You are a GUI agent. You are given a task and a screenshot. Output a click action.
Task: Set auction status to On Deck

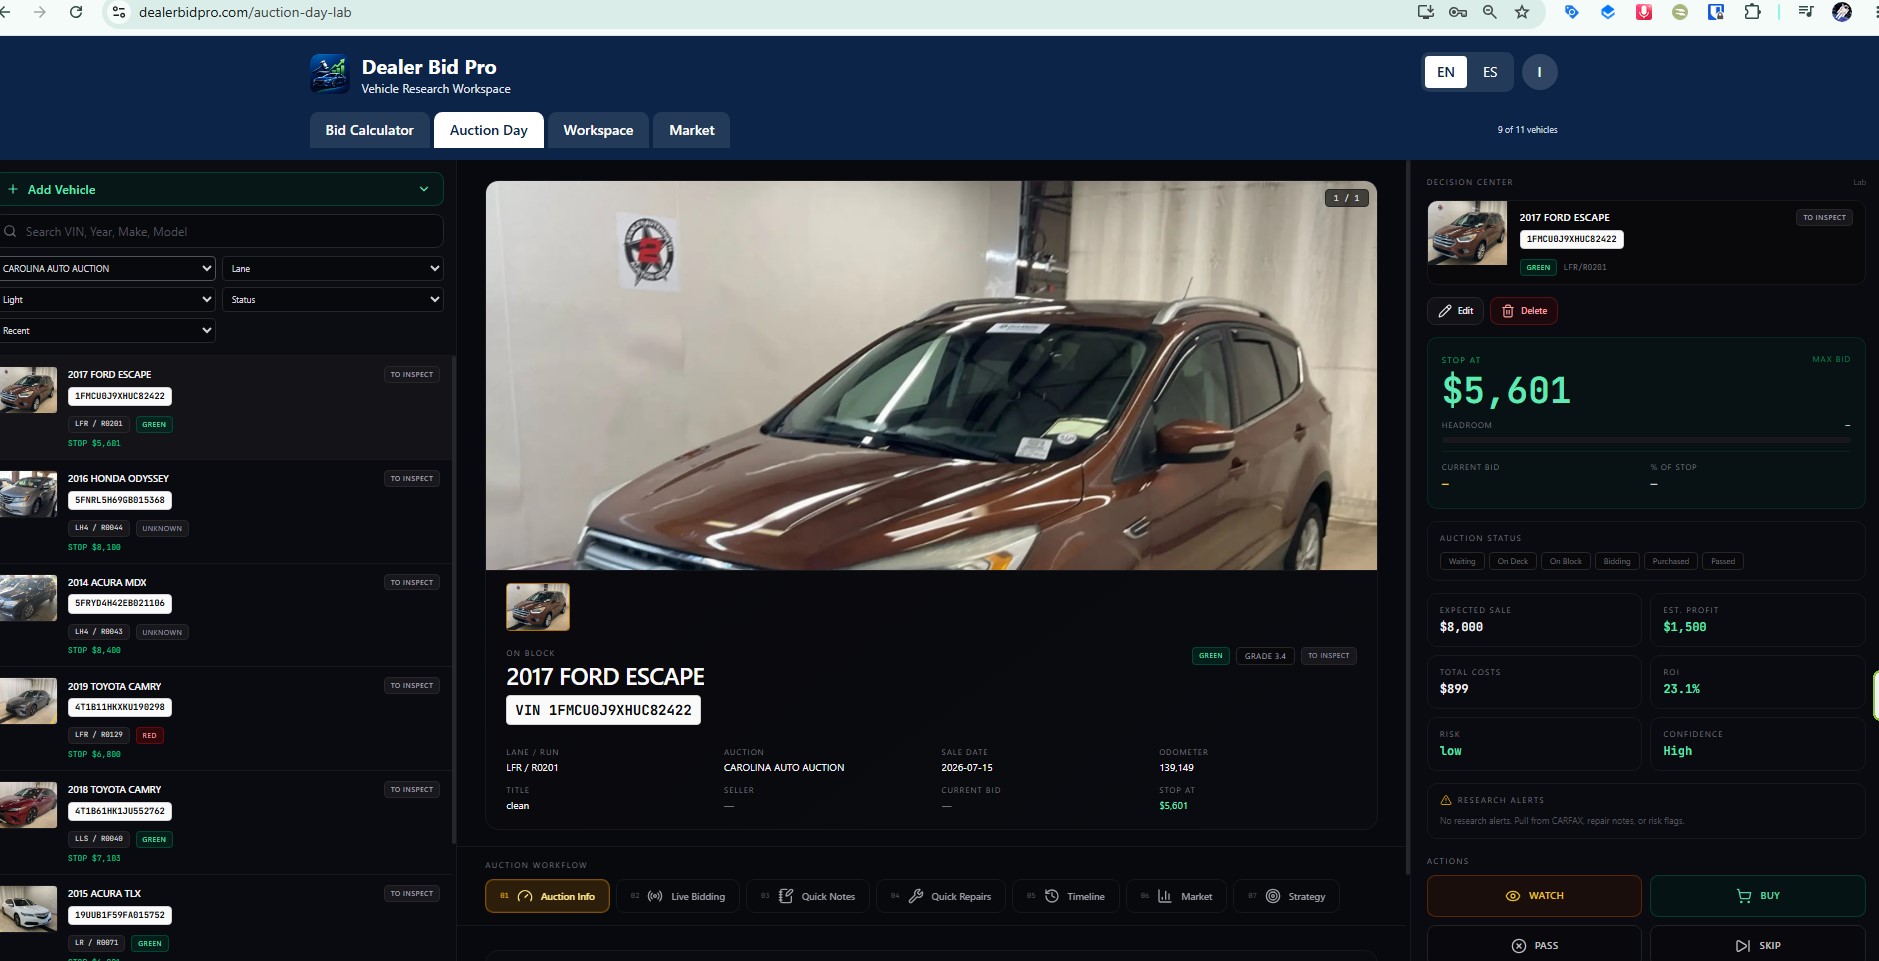(x=1513, y=561)
